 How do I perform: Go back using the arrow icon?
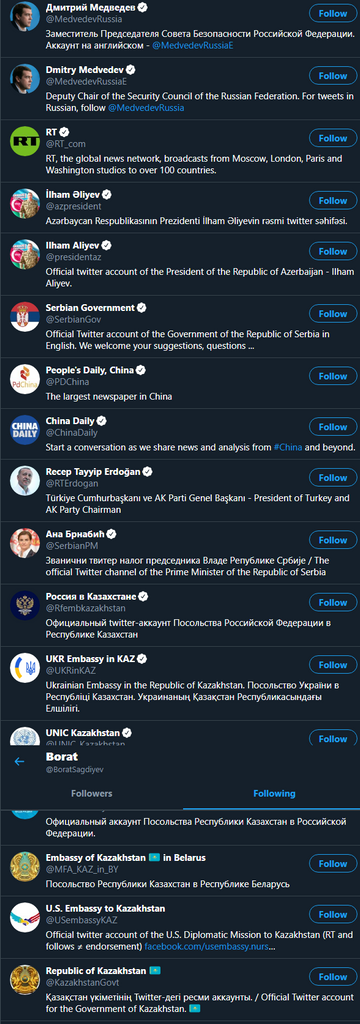[19, 761]
